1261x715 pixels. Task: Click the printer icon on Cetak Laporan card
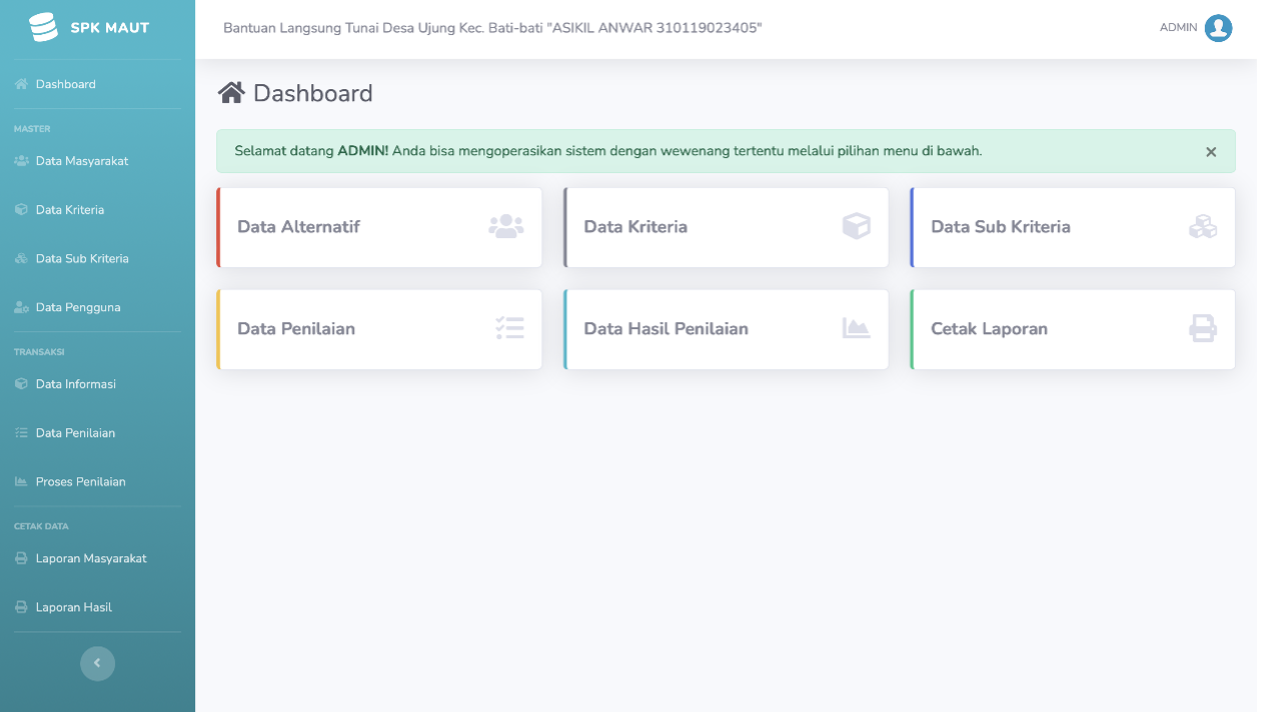(x=1203, y=328)
